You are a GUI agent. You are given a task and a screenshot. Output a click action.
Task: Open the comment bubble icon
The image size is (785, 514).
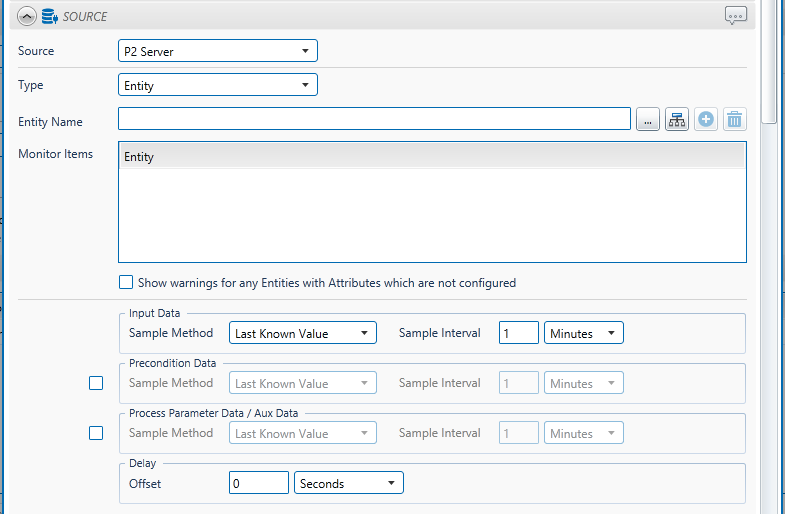pos(735,16)
